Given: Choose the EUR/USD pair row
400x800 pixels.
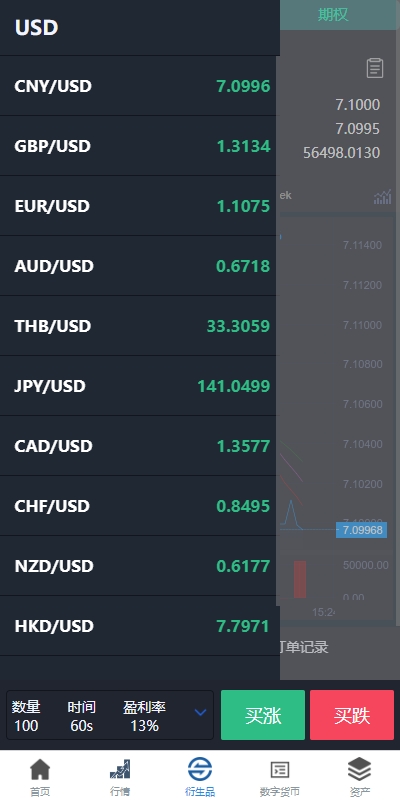Looking at the screenshot, I should click(140, 206).
